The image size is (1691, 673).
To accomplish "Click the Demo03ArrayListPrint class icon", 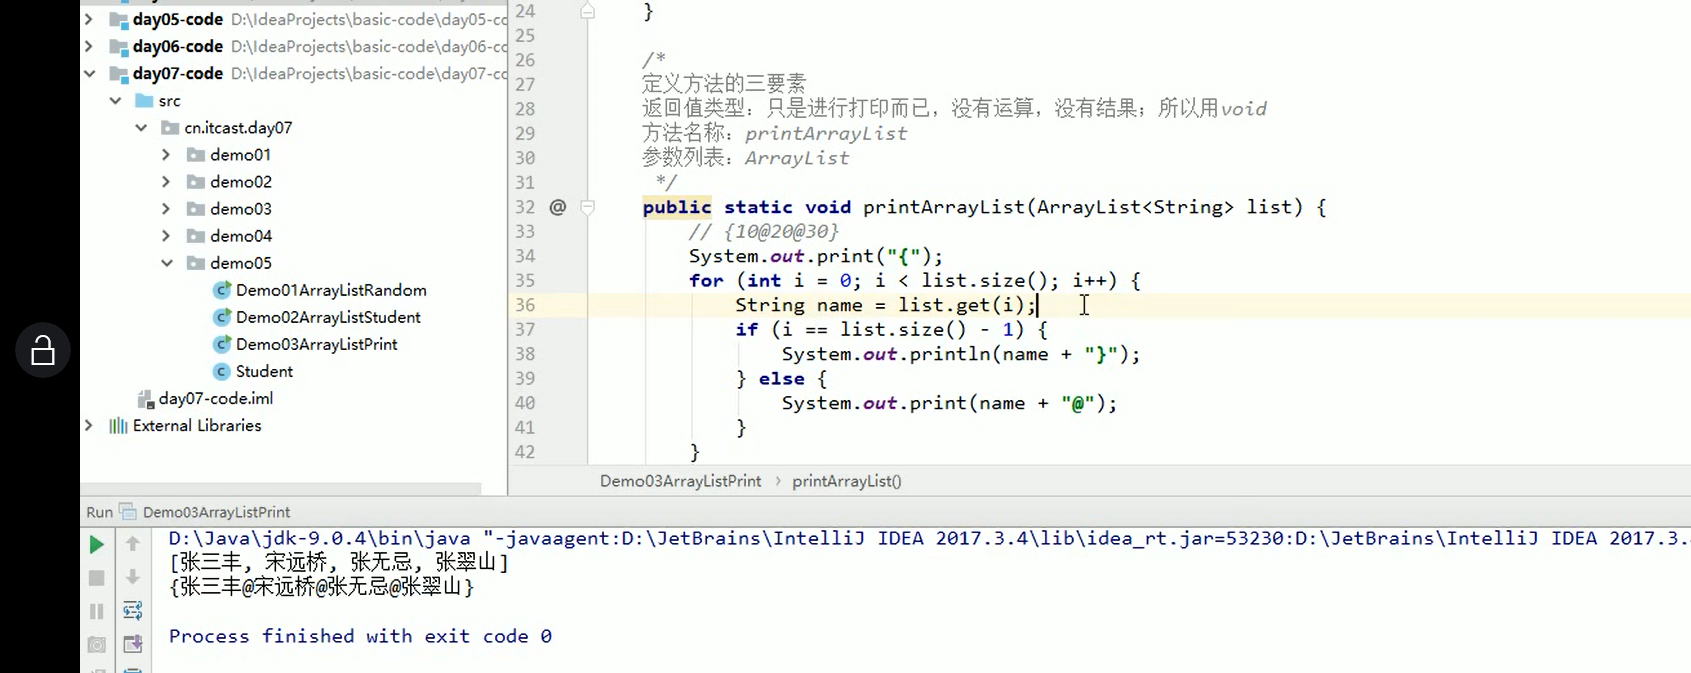I will pos(222,344).
